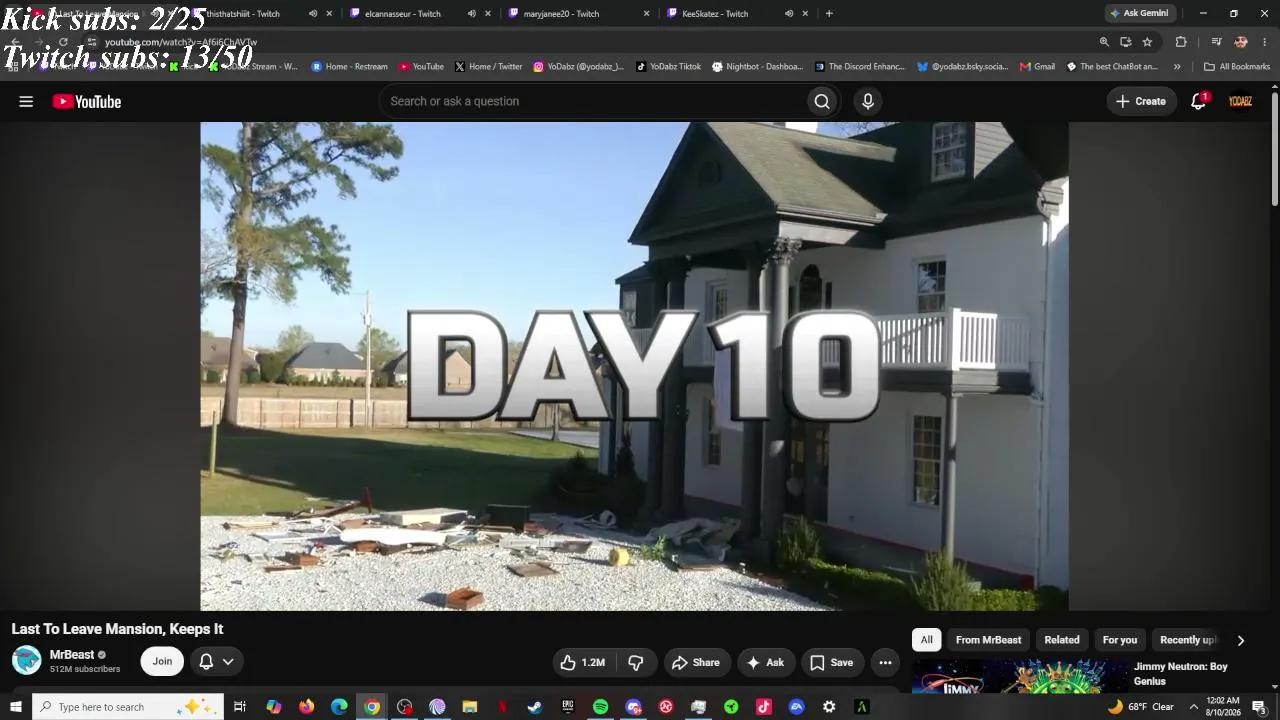Open YouTube notifications bell
This screenshot has height=720, width=1280.
coord(1198,101)
